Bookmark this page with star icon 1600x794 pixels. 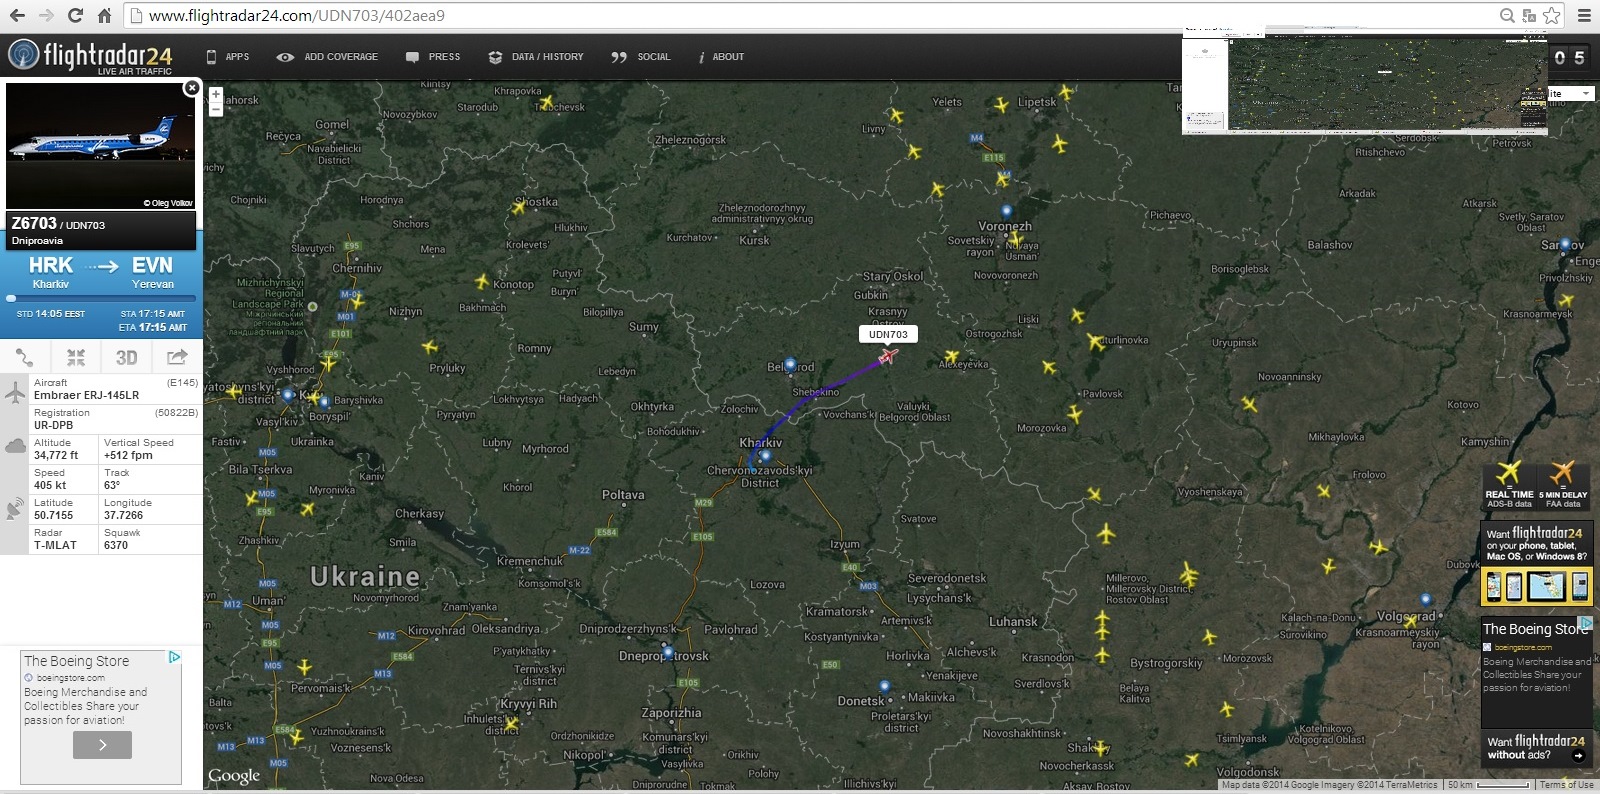pos(1551,15)
